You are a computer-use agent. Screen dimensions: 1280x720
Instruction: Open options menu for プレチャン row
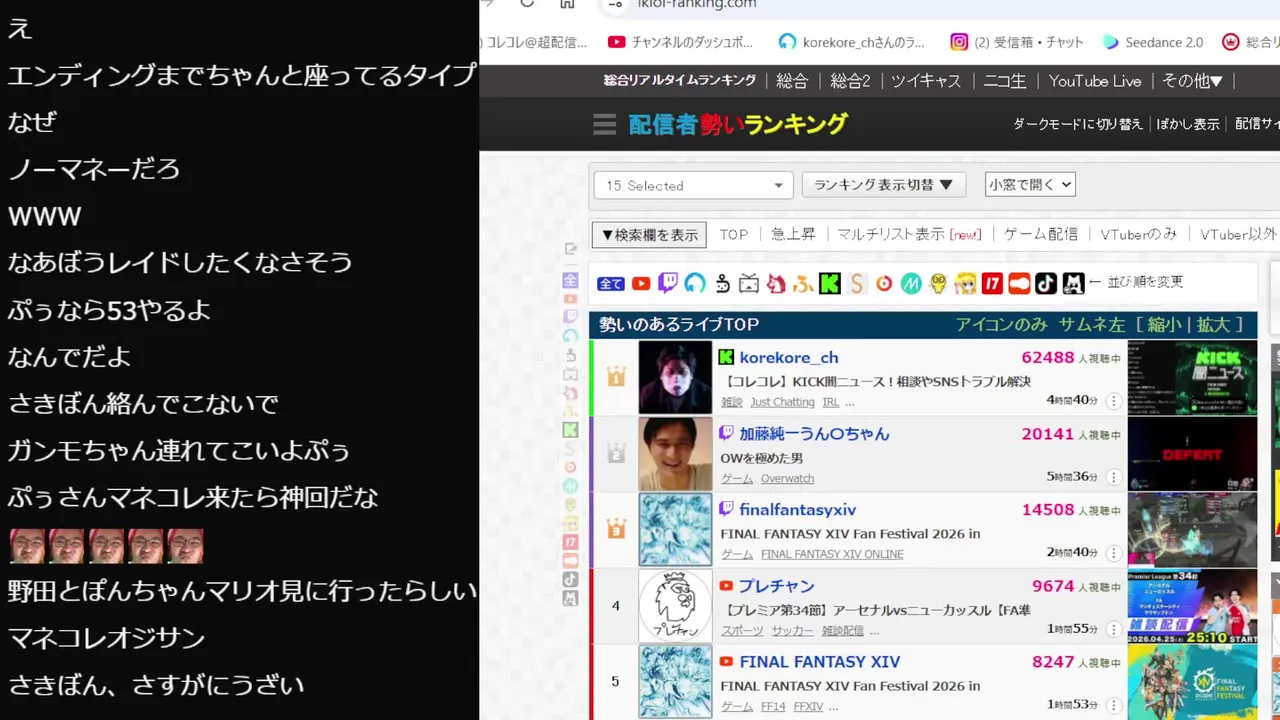pos(1113,629)
